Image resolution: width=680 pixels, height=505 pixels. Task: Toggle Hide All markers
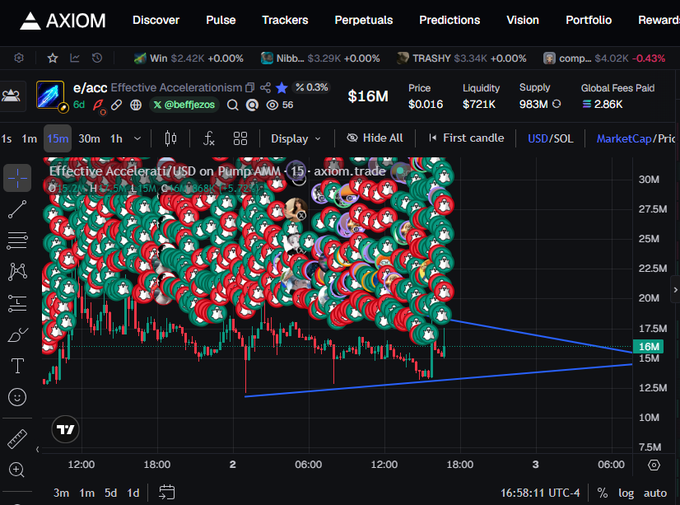point(375,138)
